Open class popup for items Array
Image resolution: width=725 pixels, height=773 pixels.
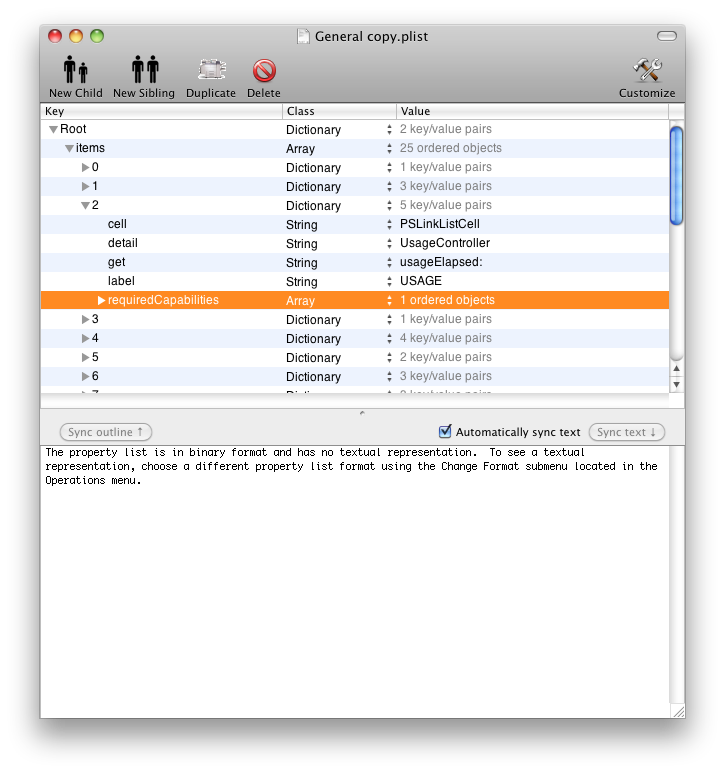[x=389, y=148]
